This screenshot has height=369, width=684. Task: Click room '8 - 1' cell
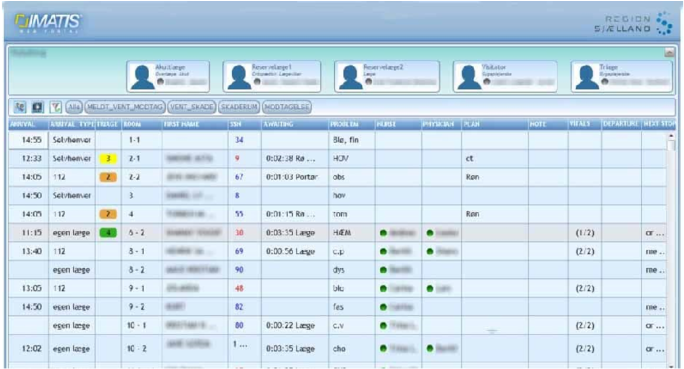pyautogui.click(x=142, y=251)
